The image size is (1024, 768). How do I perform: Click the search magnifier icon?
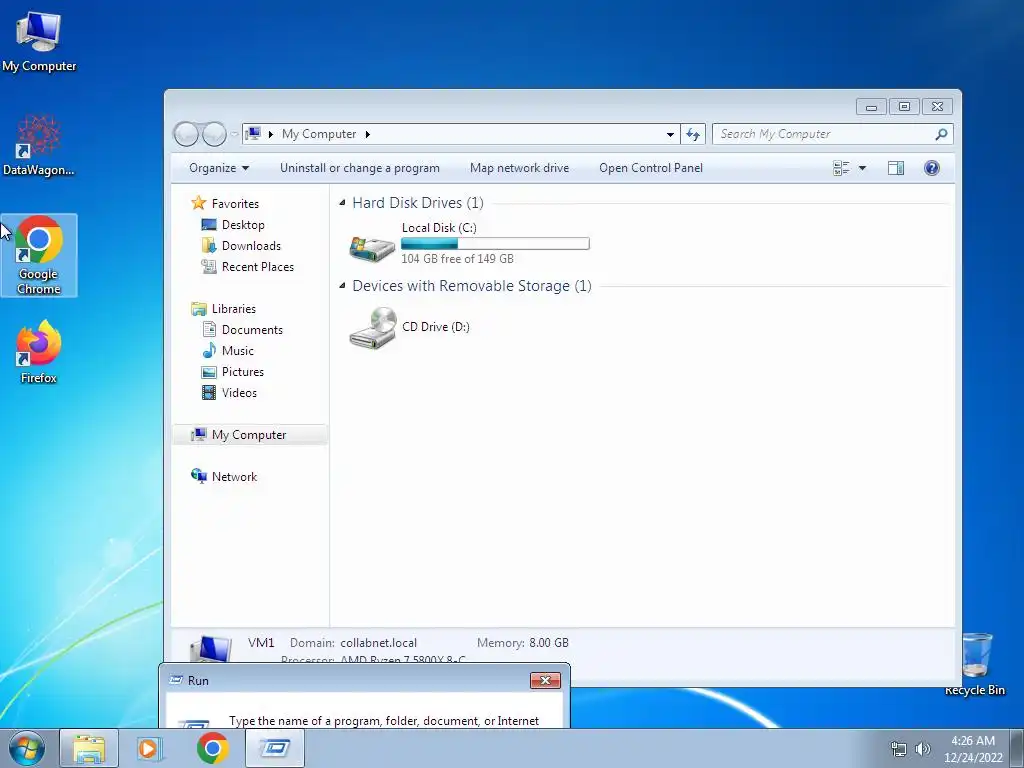click(x=941, y=134)
